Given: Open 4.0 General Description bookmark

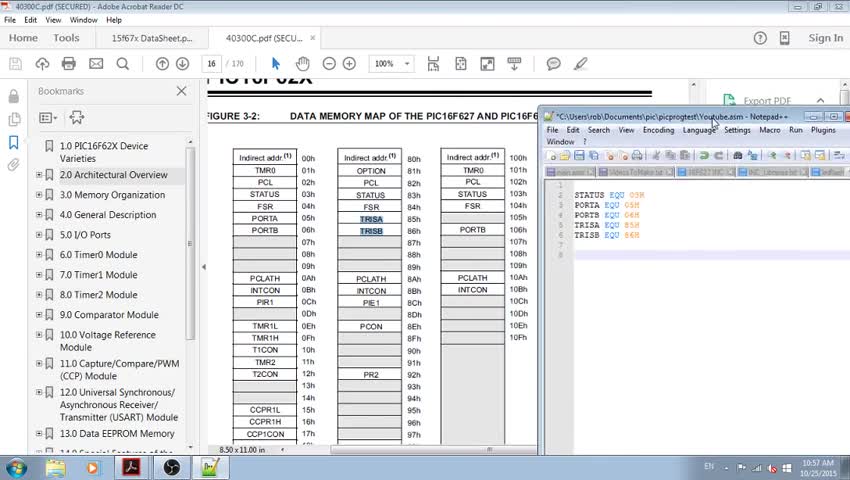Looking at the screenshot, I should [x=108, y=215].
